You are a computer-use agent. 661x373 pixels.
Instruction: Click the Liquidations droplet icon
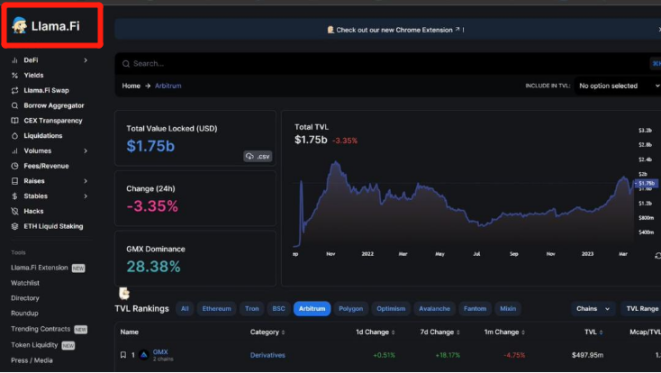pyautogui.click(x=15, y=136)
